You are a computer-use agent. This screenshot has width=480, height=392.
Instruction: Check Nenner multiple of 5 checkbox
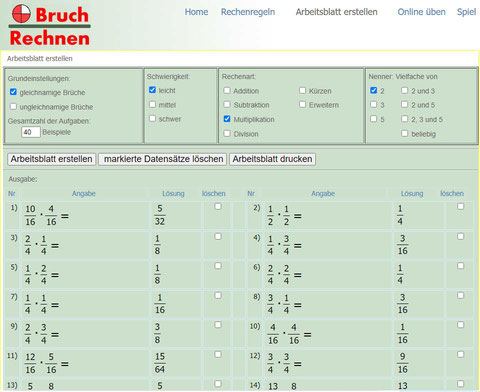(374, 119)
